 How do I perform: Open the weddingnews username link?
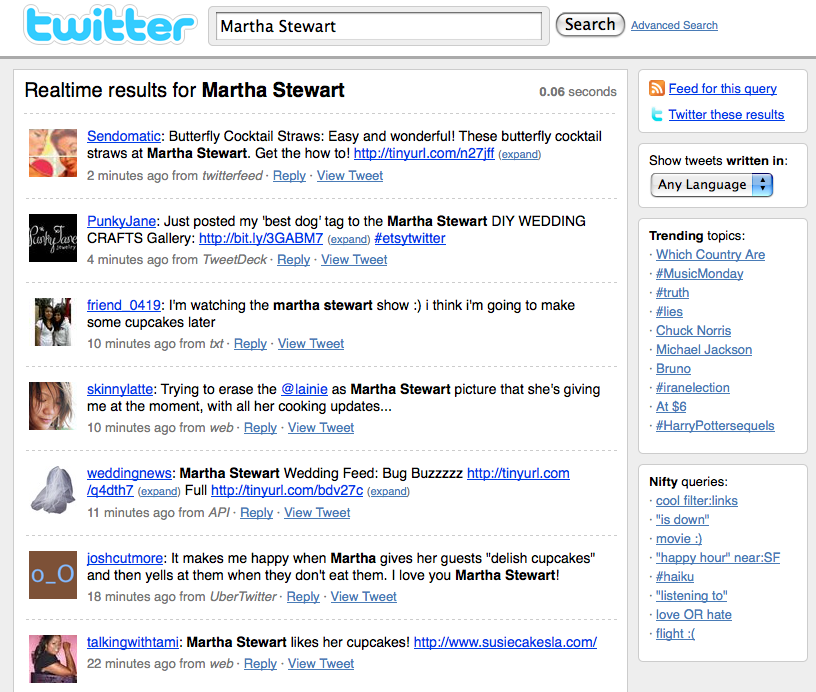point(129,473)
